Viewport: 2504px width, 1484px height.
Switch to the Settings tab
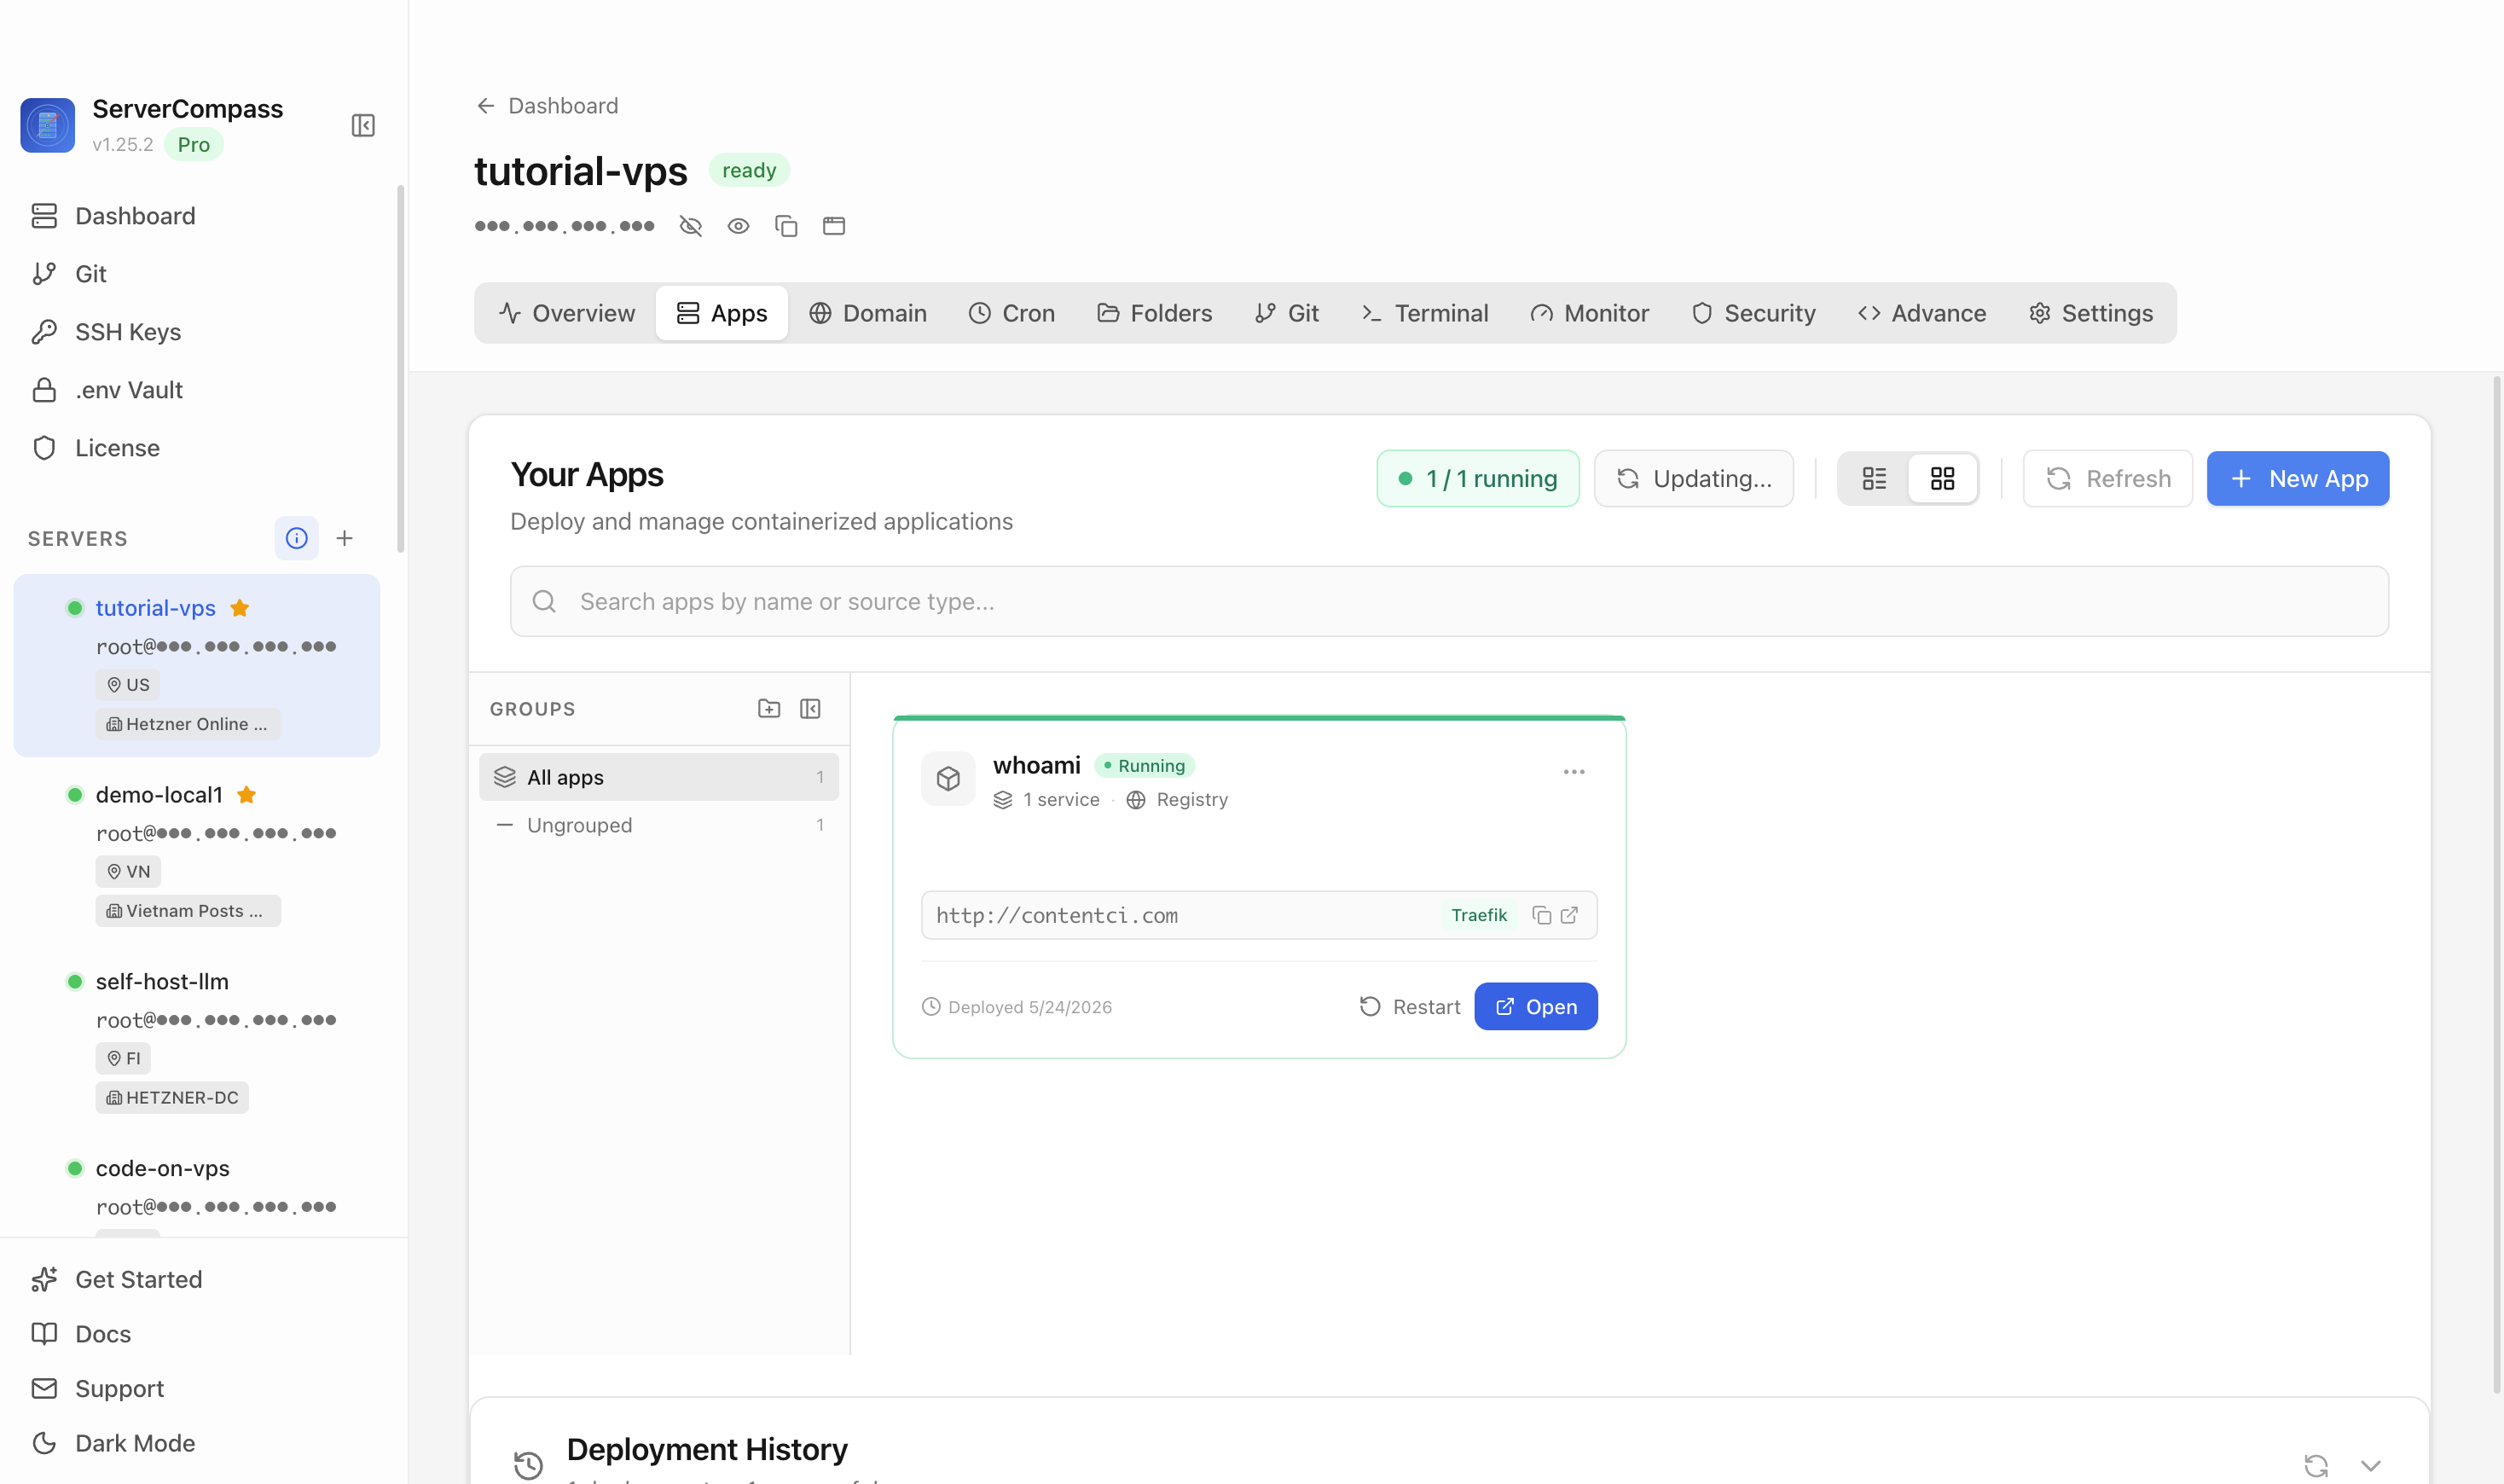coord(2092,313)
